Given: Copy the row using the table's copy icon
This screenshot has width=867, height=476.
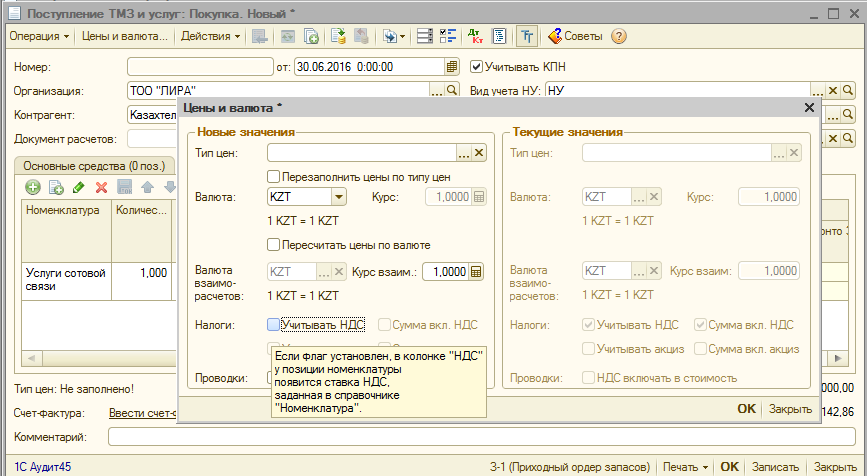Looking at the screenshot, I should coord(56,187).
